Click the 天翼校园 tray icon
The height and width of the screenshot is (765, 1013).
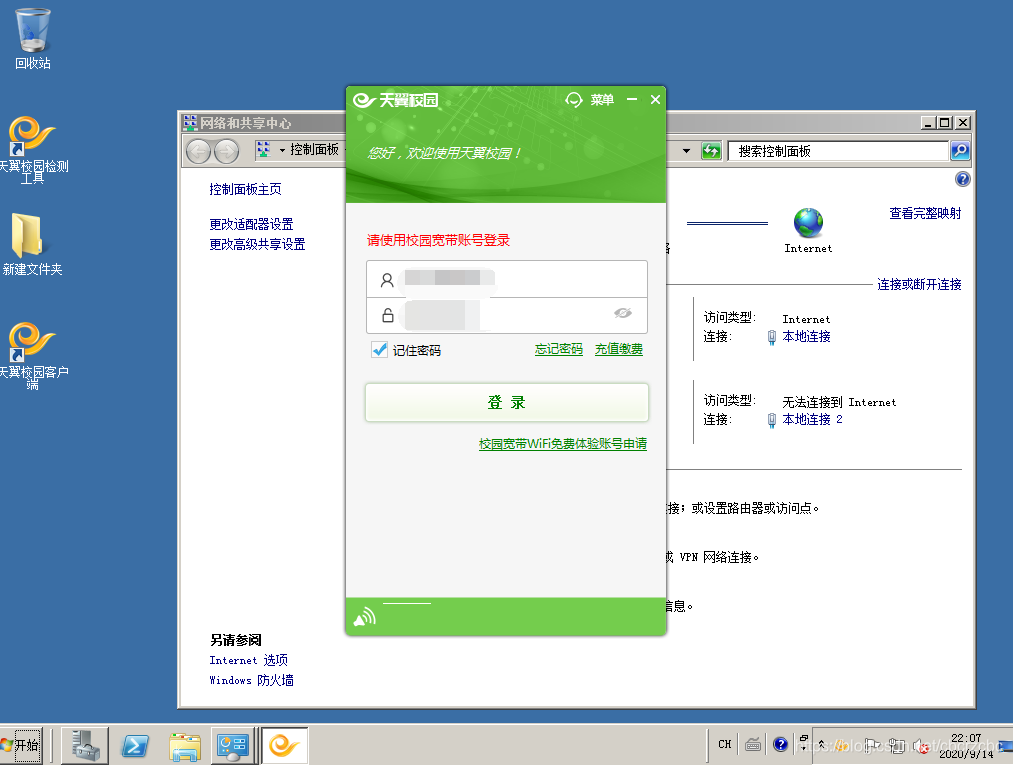(842, 746)
